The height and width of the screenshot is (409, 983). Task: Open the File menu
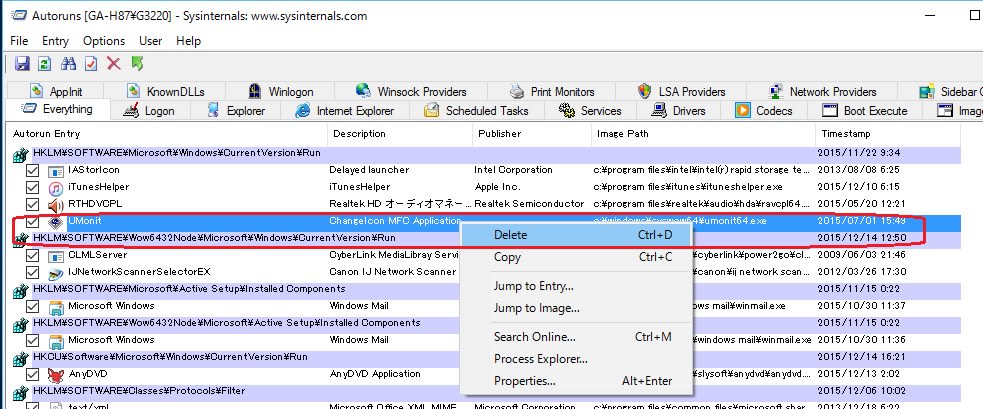(x=19, y=41)
